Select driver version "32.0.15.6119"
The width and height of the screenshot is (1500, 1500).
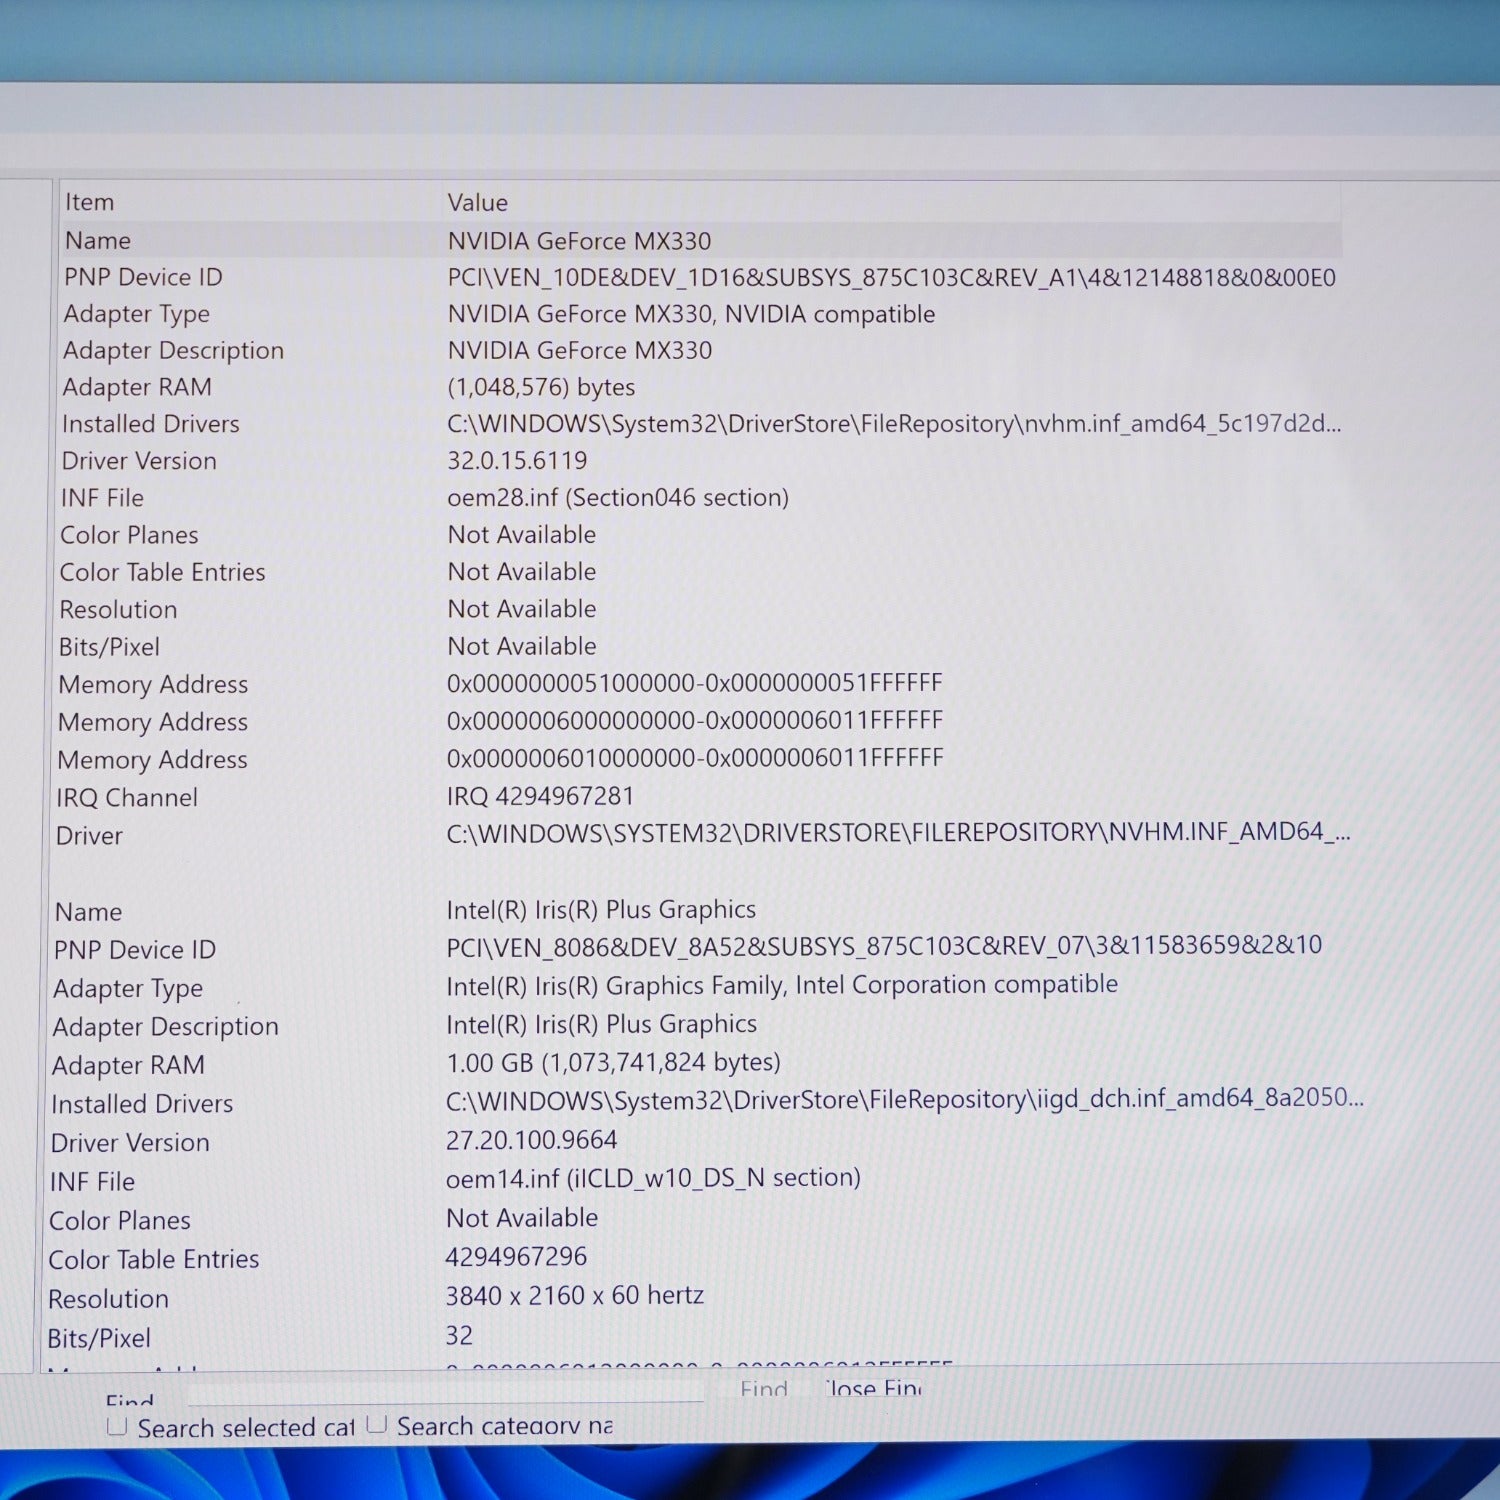coord(517,460)
